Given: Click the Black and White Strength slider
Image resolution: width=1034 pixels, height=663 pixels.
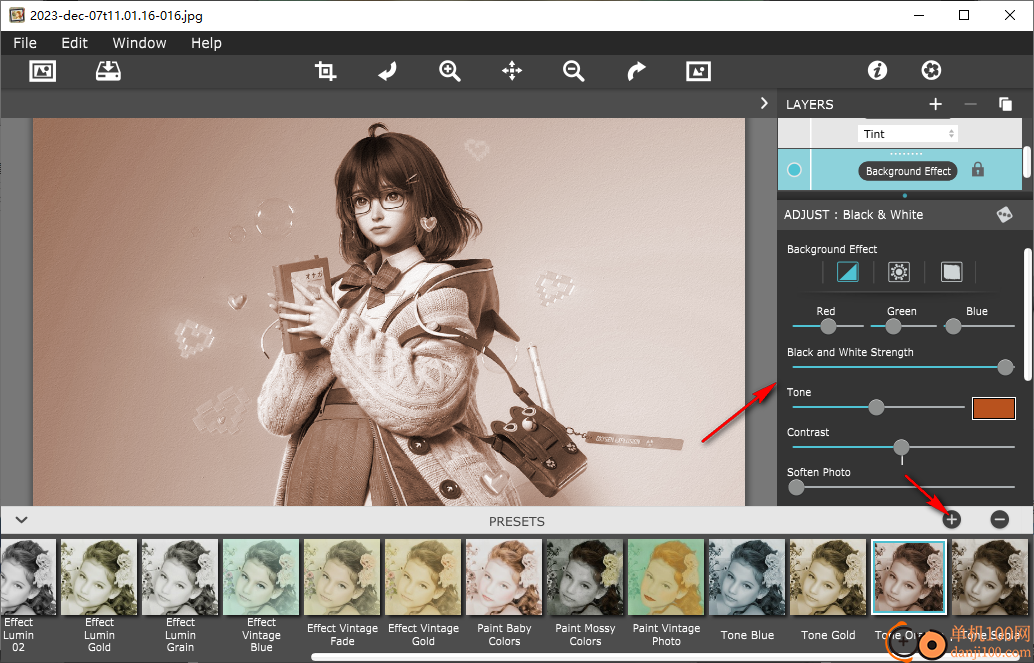Looking at the screenshot, I should pos(903,367).
